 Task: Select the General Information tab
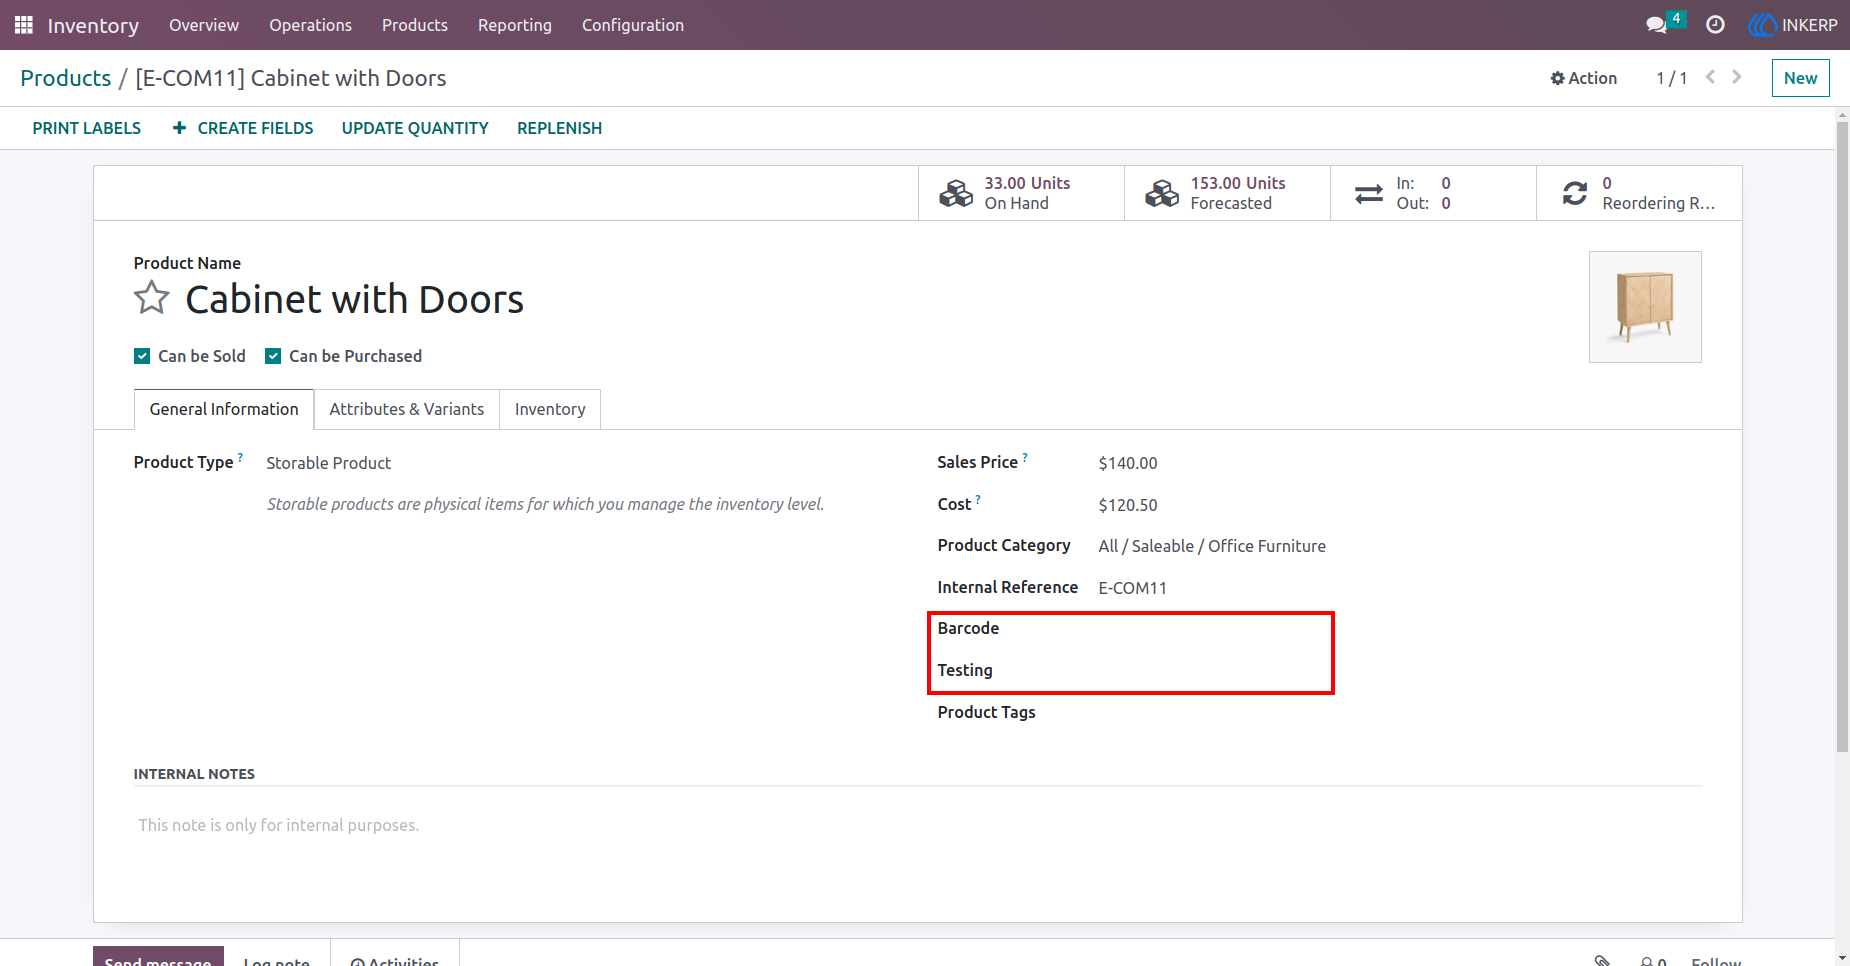[224, 409]
